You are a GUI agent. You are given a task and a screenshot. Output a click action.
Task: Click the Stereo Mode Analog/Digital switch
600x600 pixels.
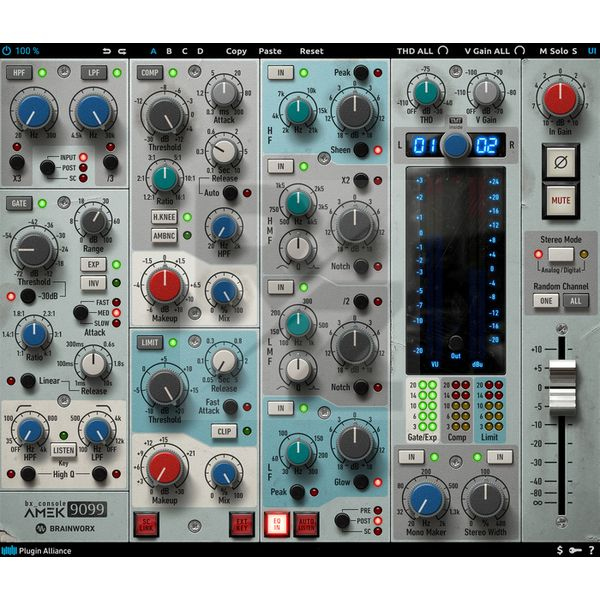click(561, 254)
